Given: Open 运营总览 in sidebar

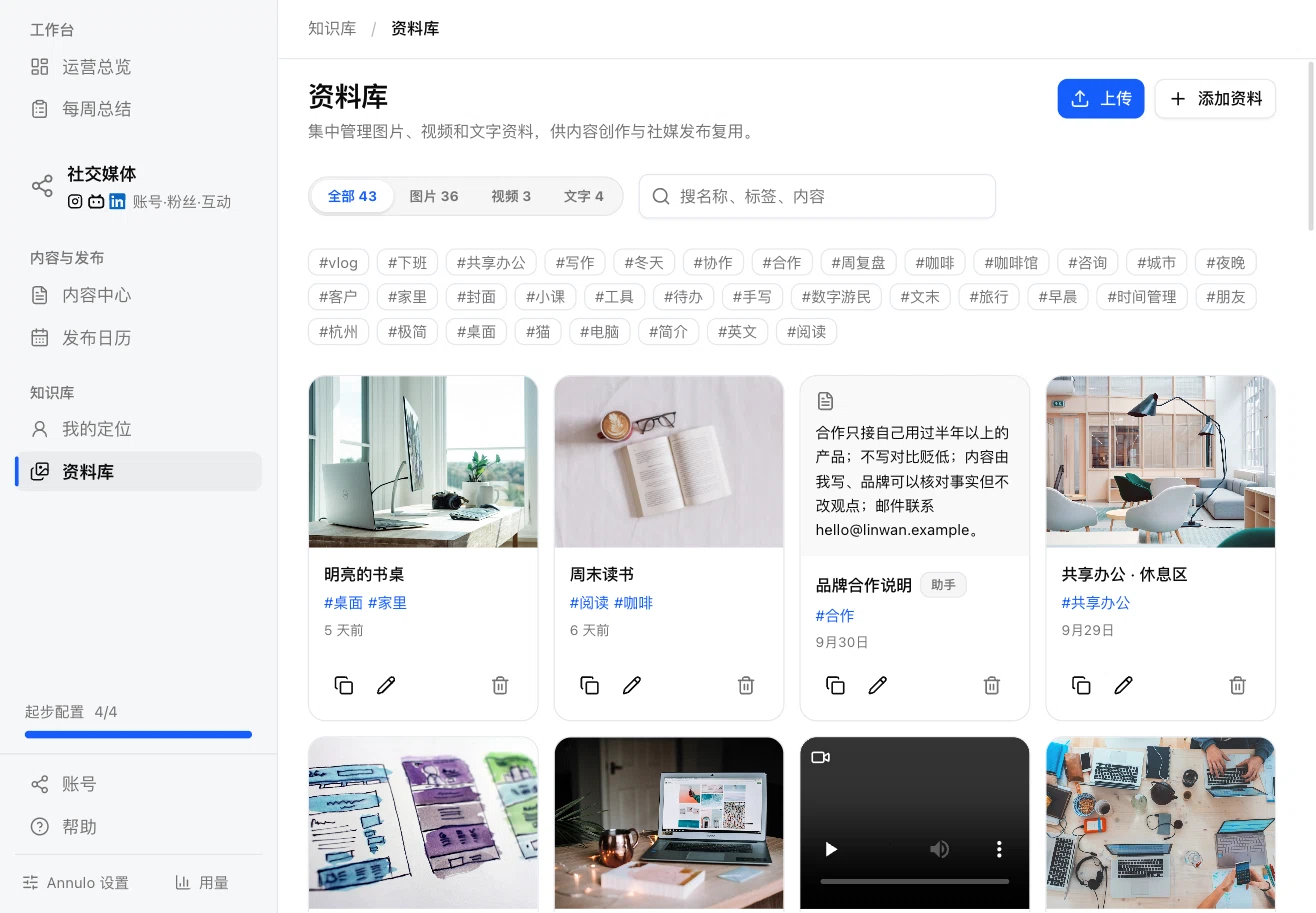Looking at the screenshot, I should click(138, 67).
